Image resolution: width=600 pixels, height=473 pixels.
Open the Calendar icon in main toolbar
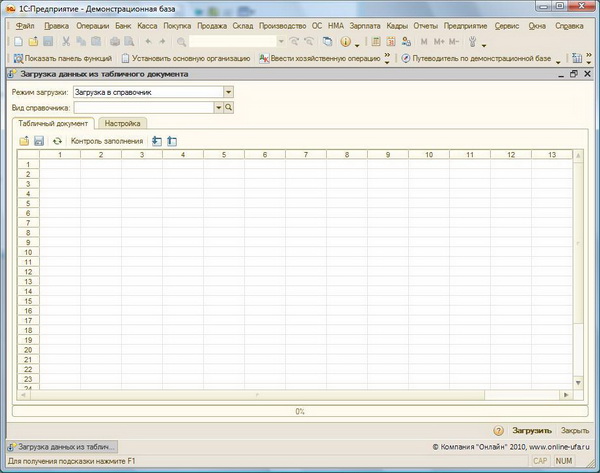click(x=391, y=41)
